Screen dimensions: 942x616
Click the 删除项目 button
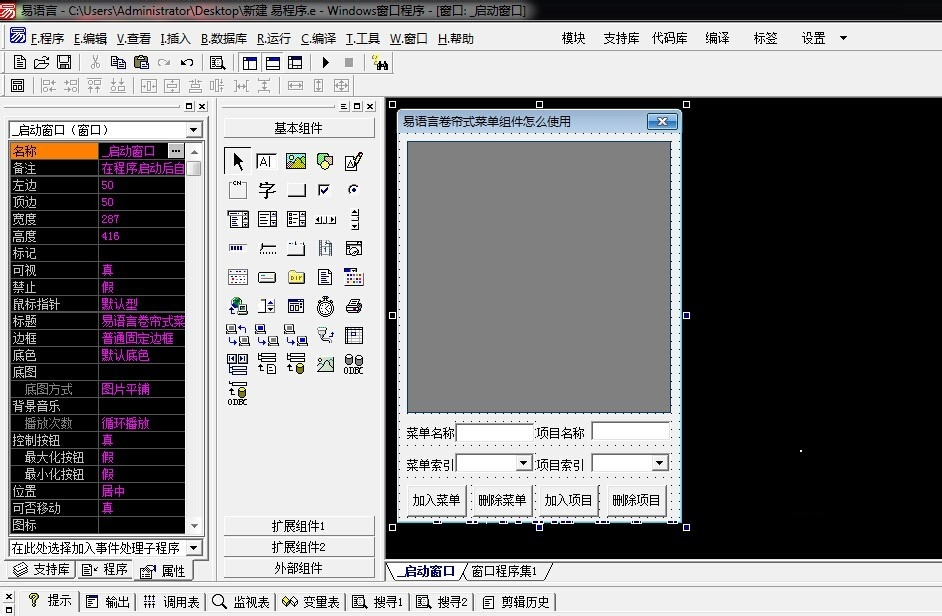[x=636, y=500]
